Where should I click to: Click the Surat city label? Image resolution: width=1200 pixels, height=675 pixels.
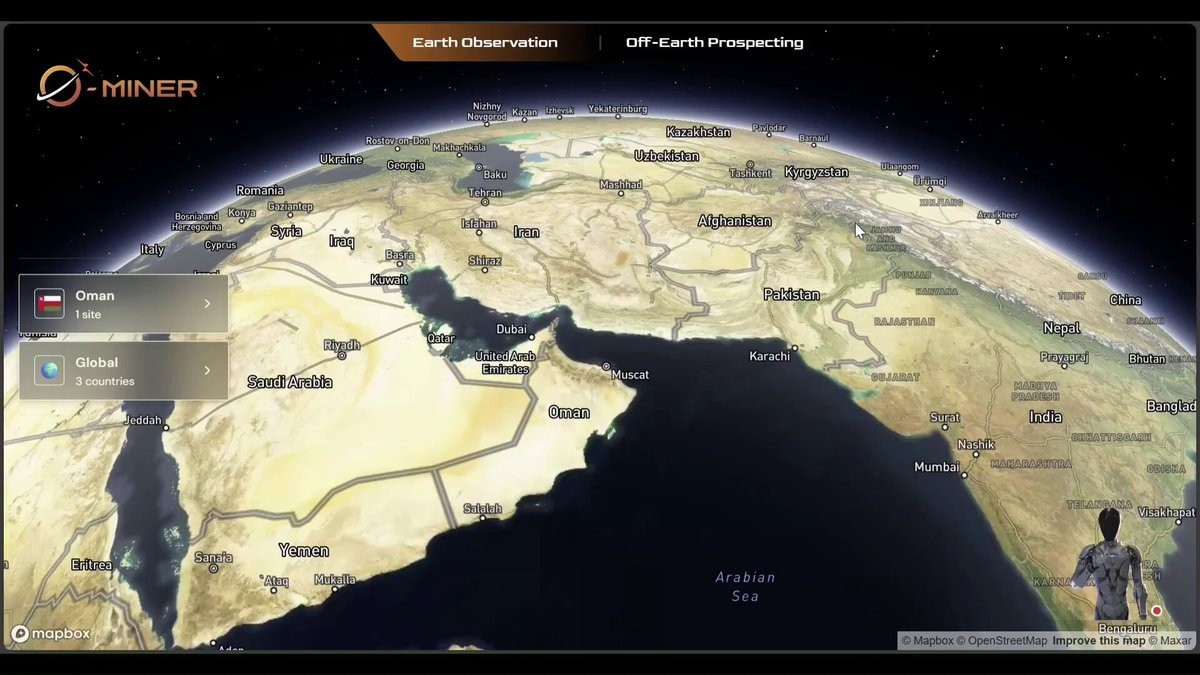(945, 417)
